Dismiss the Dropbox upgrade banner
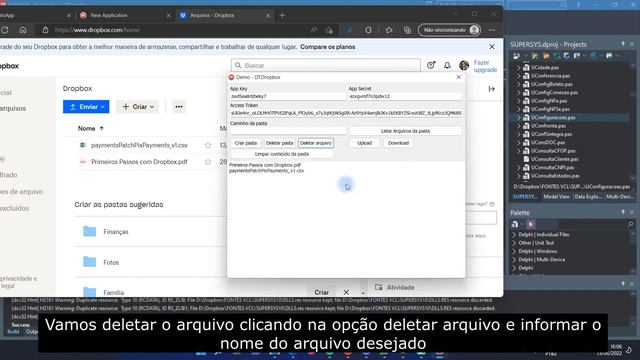 pyautogui.click(x=492, y=47)
